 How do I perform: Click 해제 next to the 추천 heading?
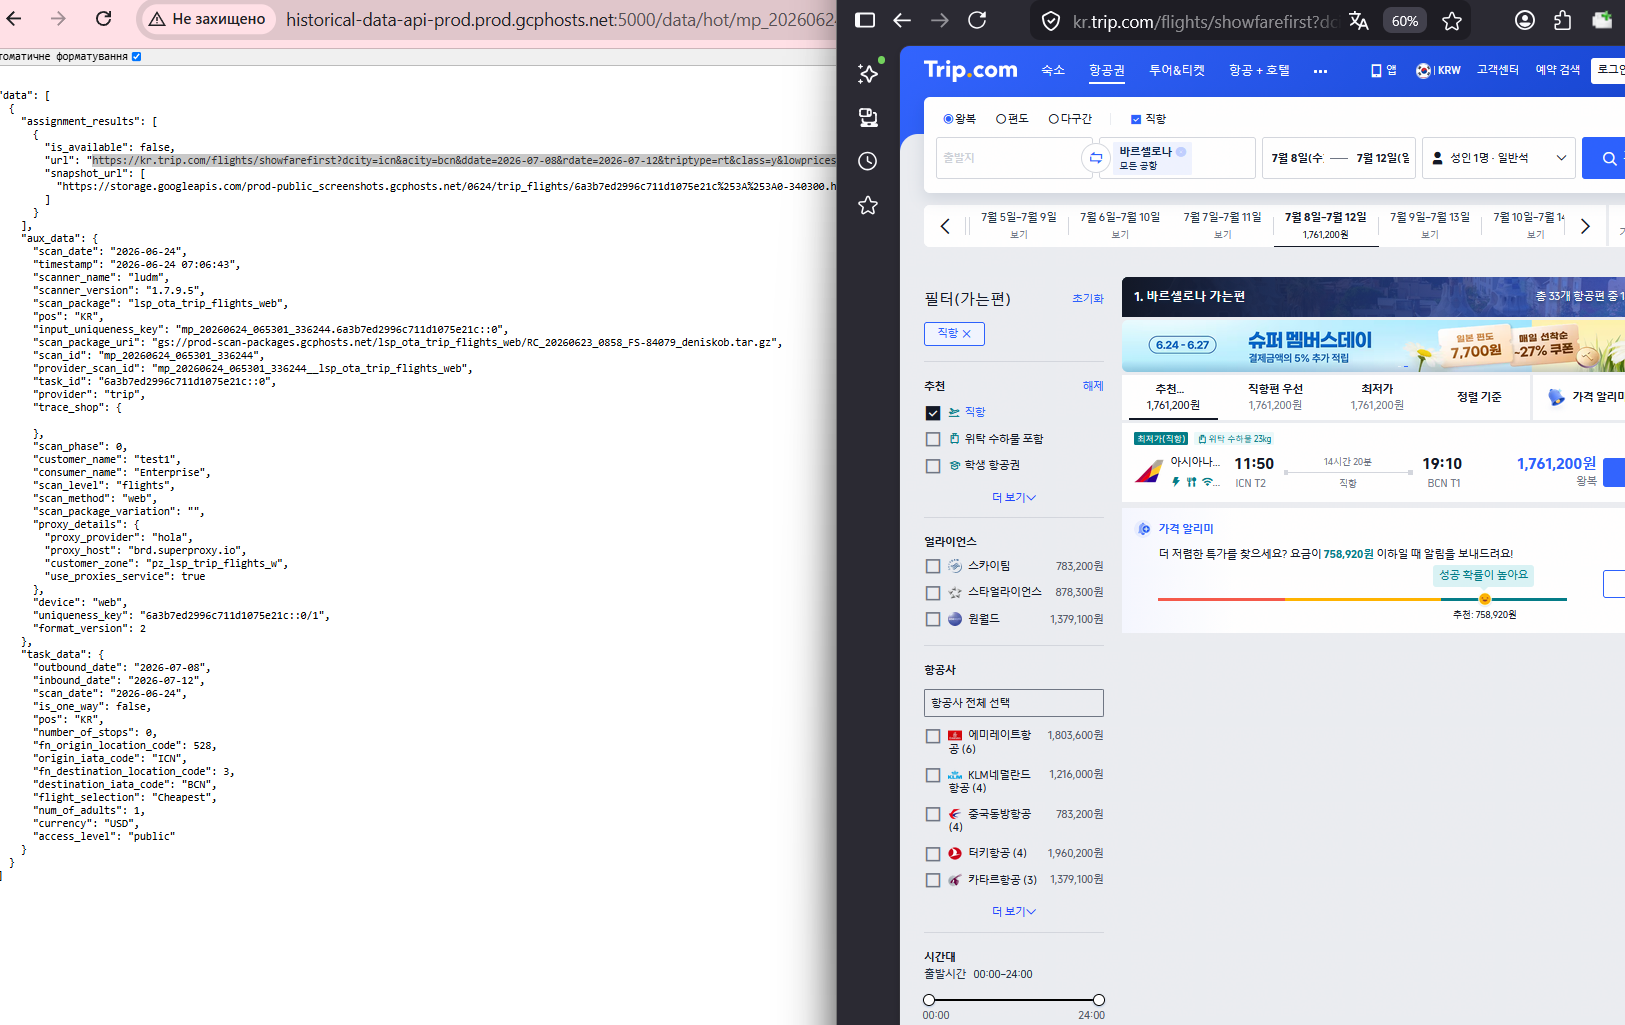[x=1093, y=386]
